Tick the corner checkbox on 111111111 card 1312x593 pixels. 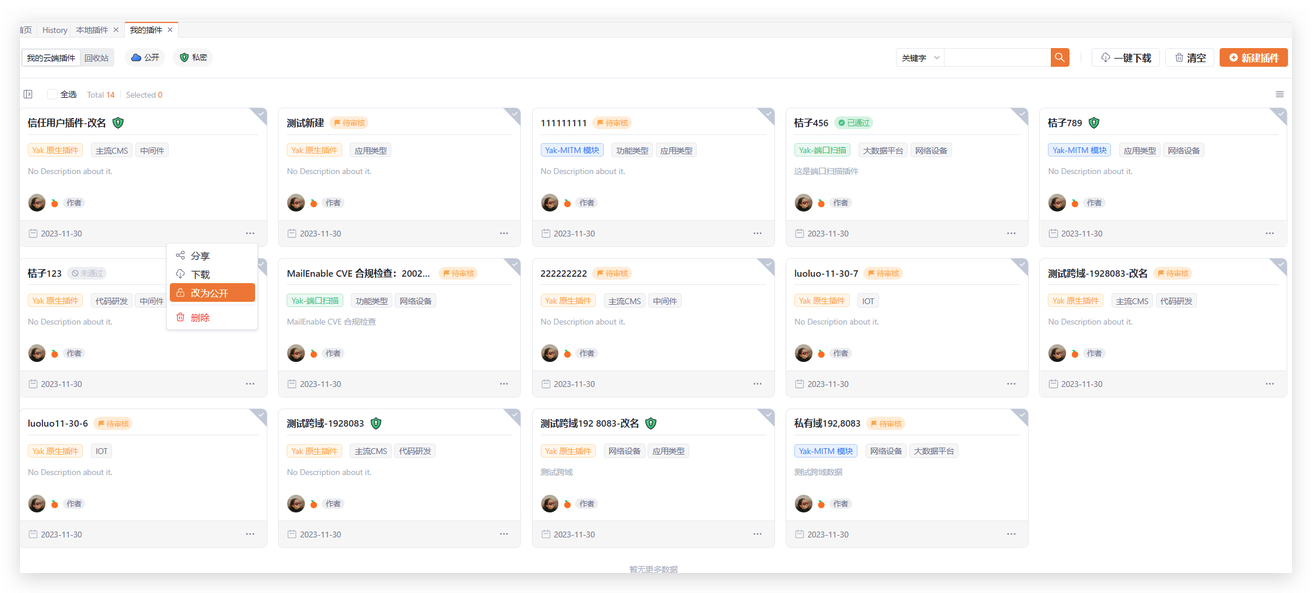(x=767, y=114)
